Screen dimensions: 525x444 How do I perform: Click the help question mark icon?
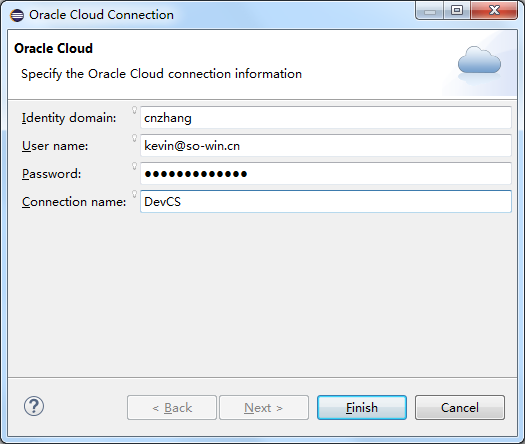tap(34, 406)
